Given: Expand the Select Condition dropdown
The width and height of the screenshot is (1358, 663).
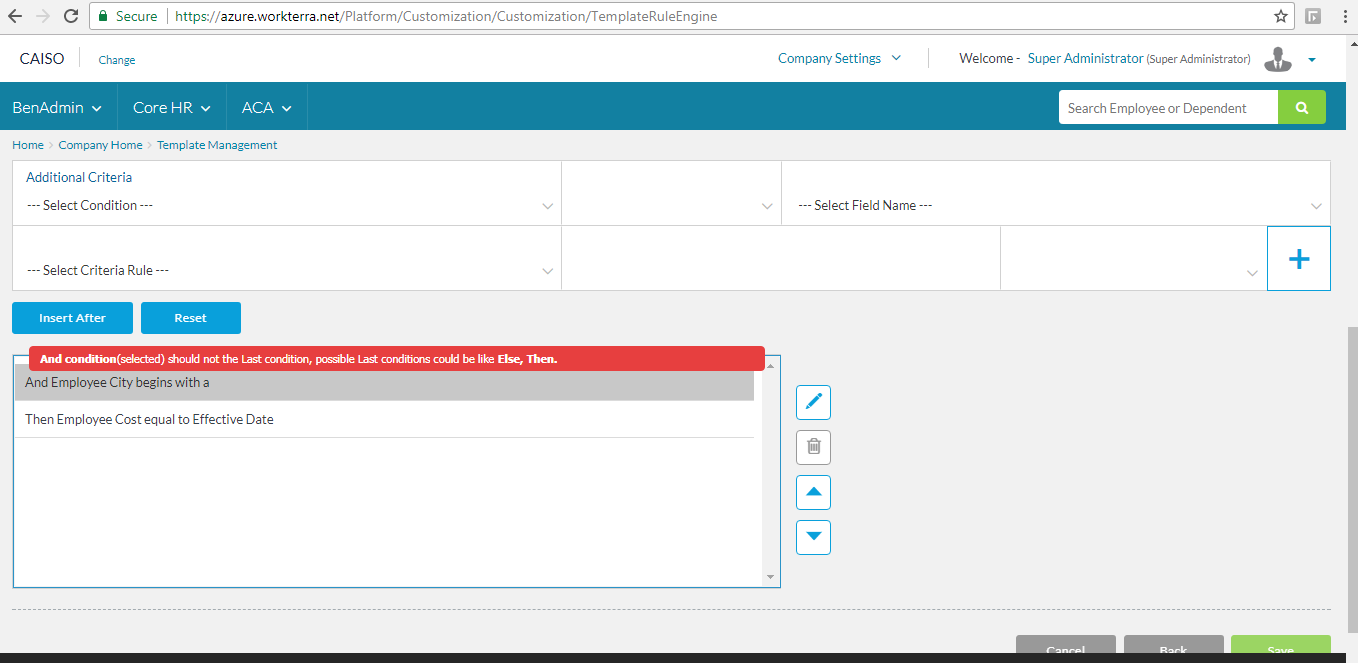Looking at the screenshot, I should 288,205.
